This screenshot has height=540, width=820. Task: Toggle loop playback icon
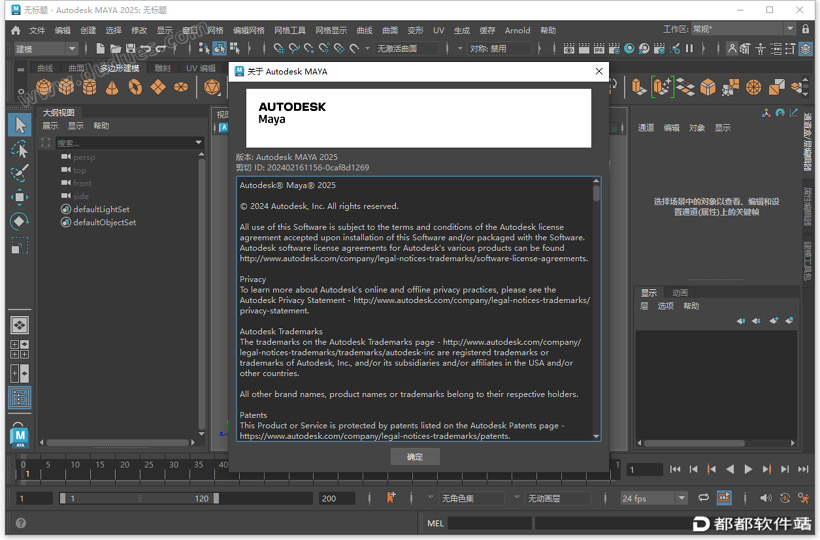pos(703,498)
